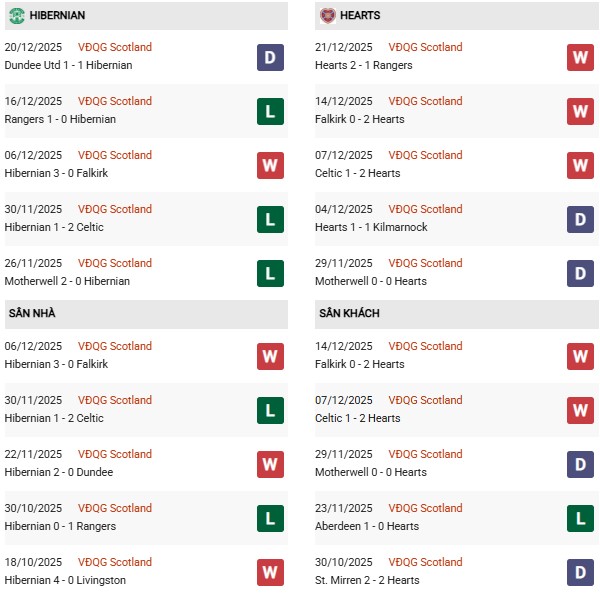The width and height of the screenshot is (600, 593).
Task: Click the Hibernian club crest icon
Action: (16, 16)
